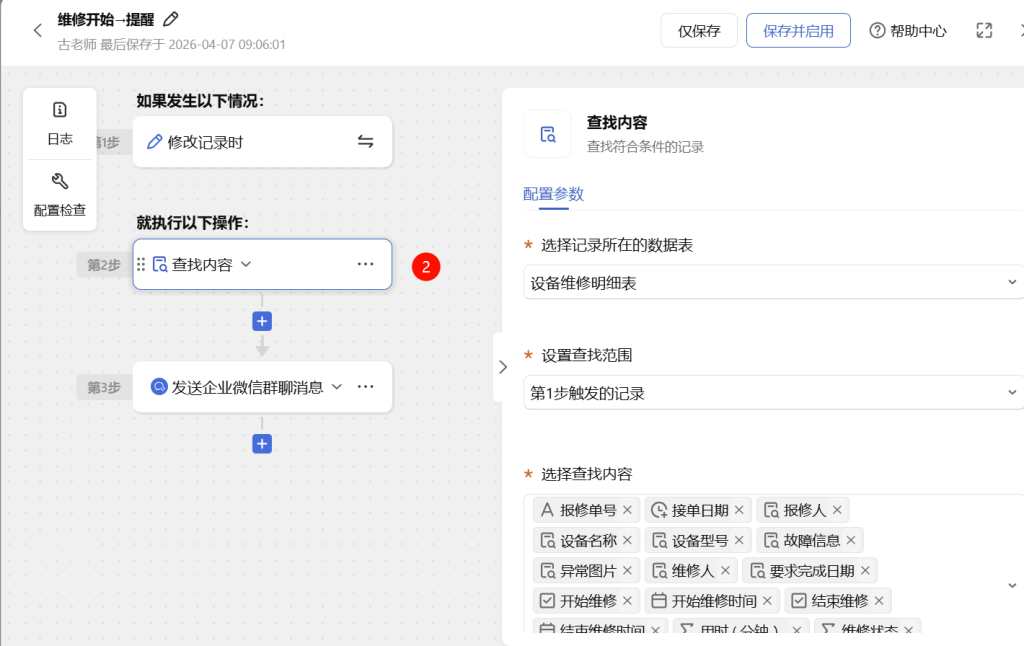Click the 设置查找范围 label
Image resolution: width=1024 pixels, height=646 pixels.
pyautogui.click(x=586, y=355)
